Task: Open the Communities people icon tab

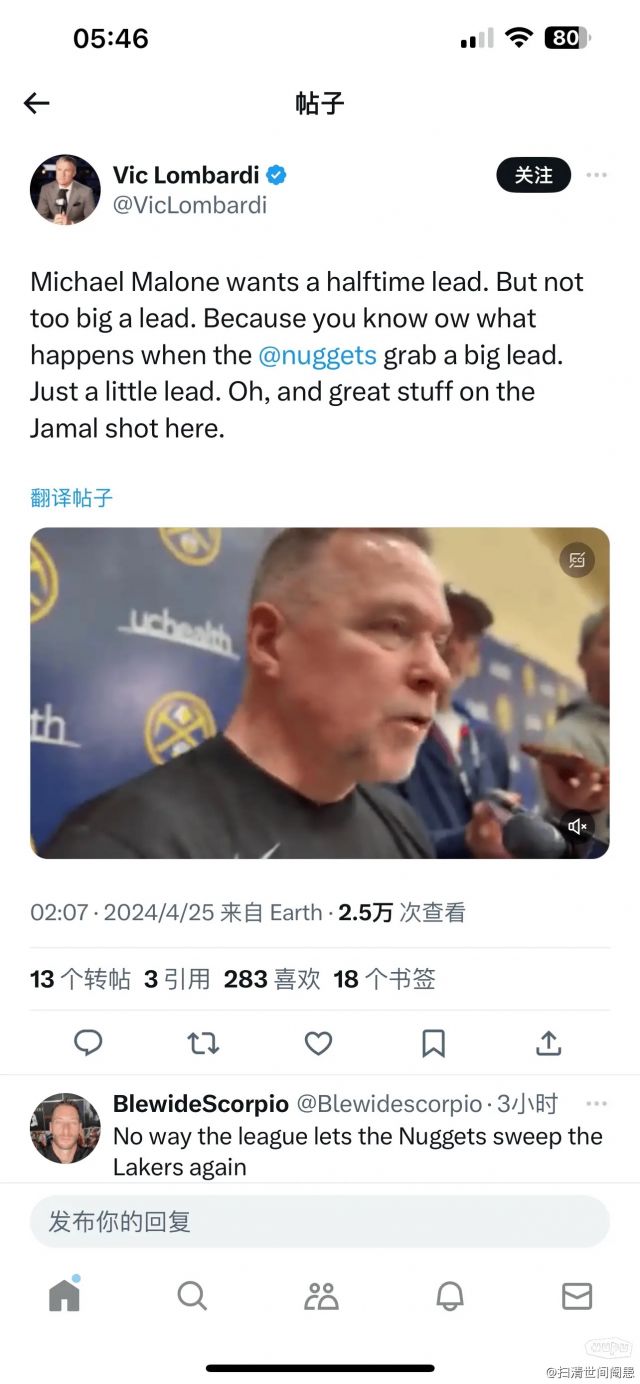Action: (321, 1296)
